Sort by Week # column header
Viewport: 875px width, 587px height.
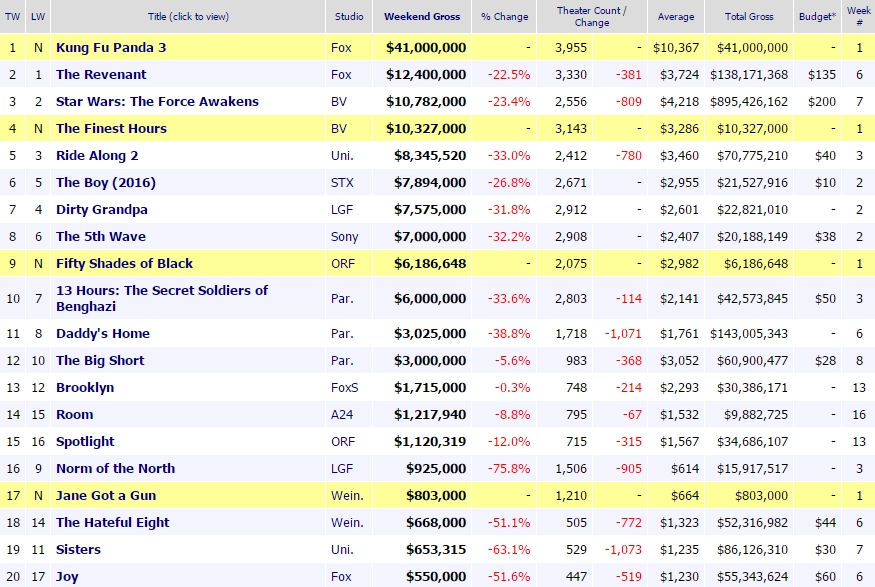click(859, 16)
